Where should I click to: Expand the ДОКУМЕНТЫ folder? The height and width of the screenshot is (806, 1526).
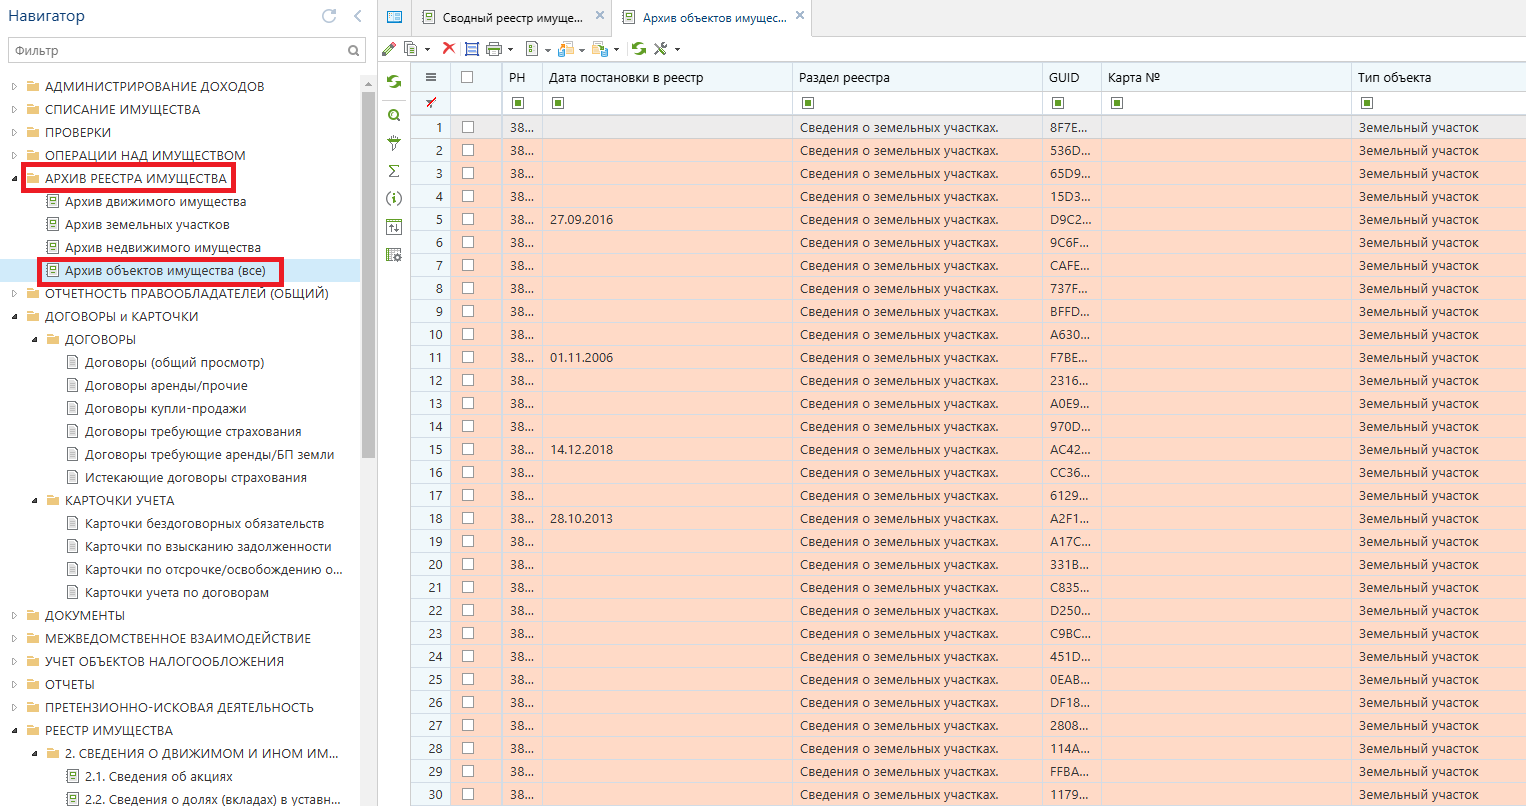[14, 616]
